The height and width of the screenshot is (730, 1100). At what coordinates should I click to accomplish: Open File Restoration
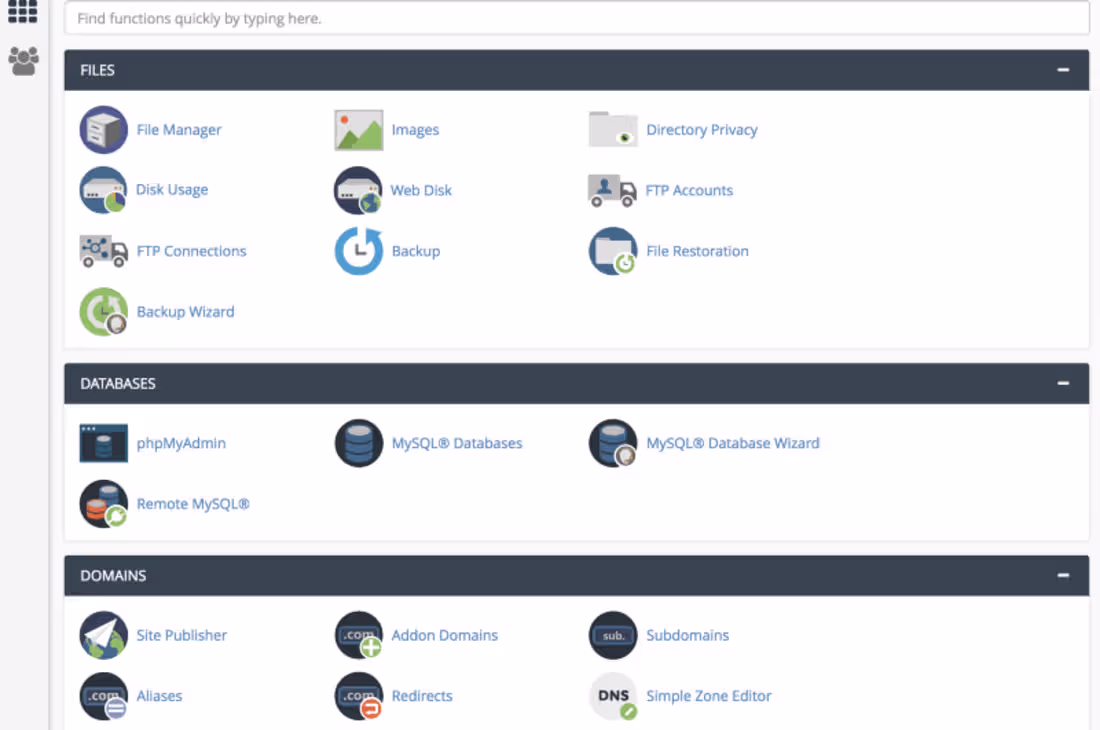click(x=697, y=251)
